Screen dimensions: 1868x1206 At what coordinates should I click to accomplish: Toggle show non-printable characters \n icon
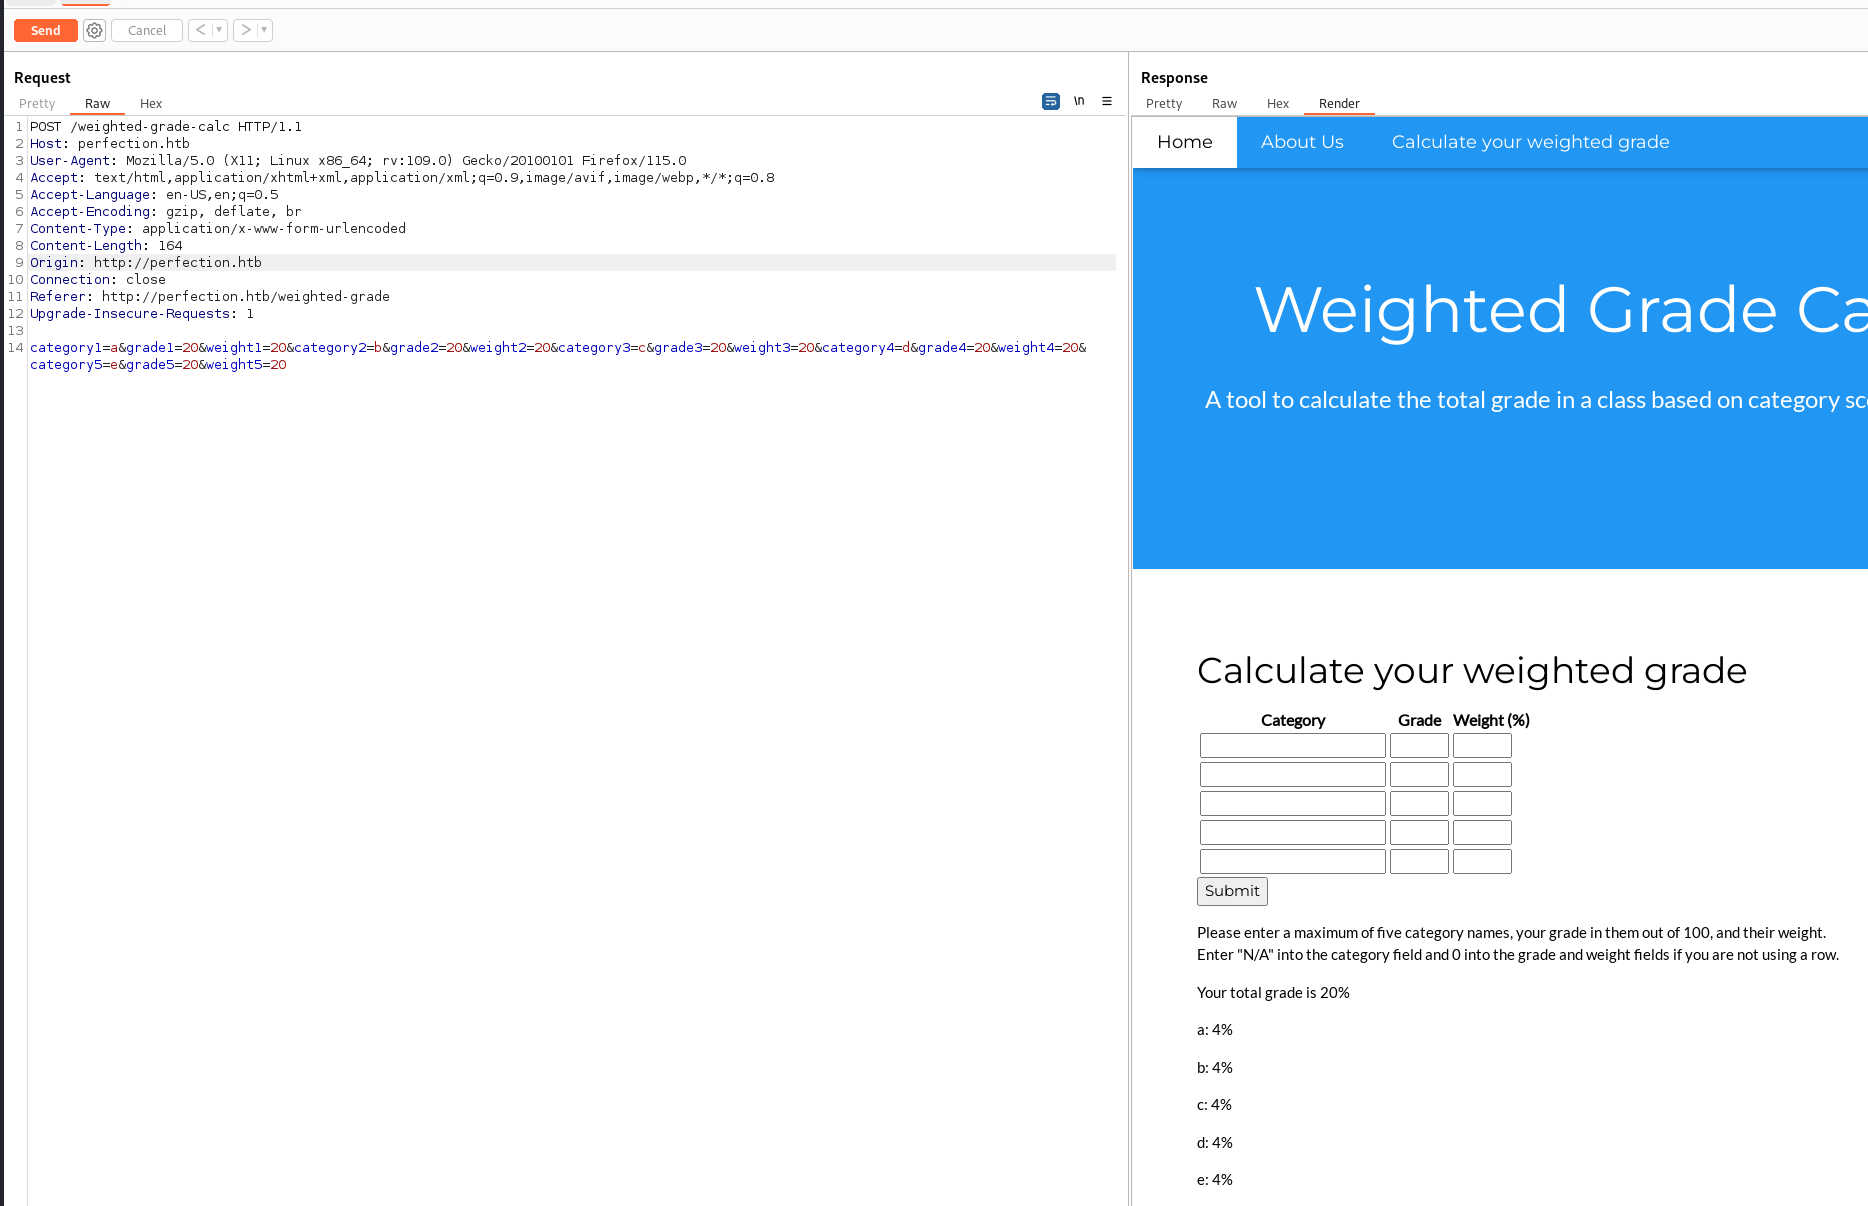pos(1079,101)
